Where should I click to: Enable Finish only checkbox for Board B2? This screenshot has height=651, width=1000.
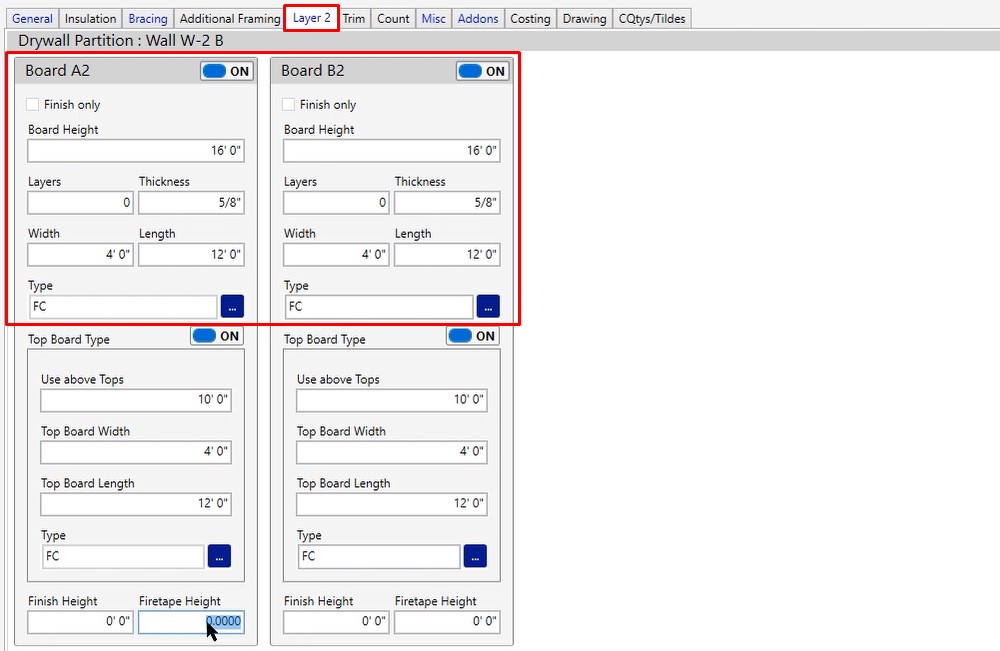click(289, 105)
